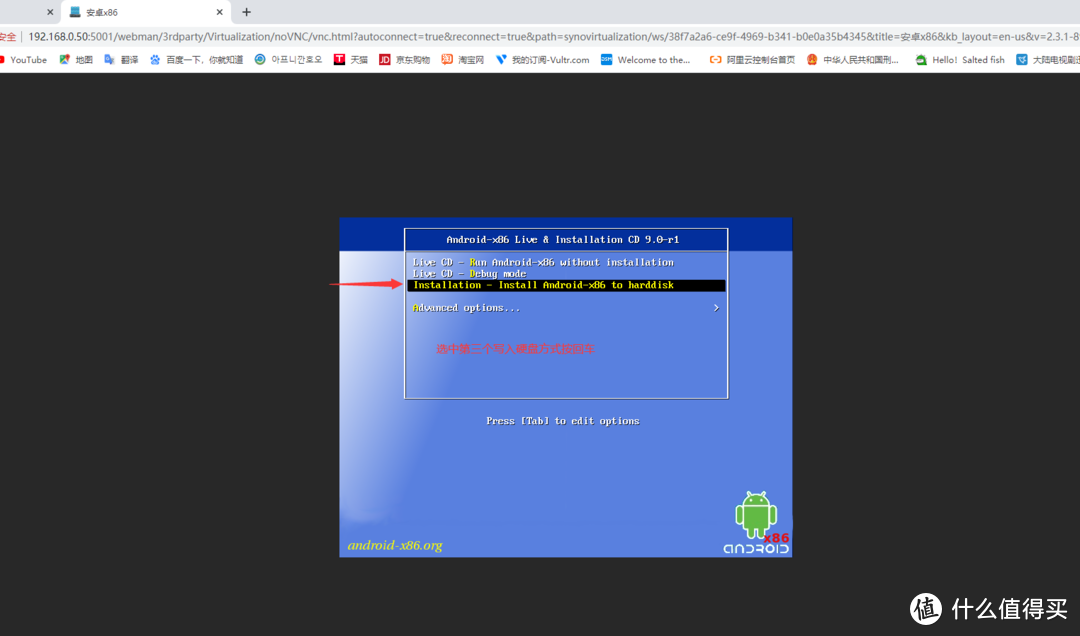Open the 中华人民共和国刑... bookmark
The width and height of the screenshot is (1080, 636).
pyautogui.click(x=853, y=60)
